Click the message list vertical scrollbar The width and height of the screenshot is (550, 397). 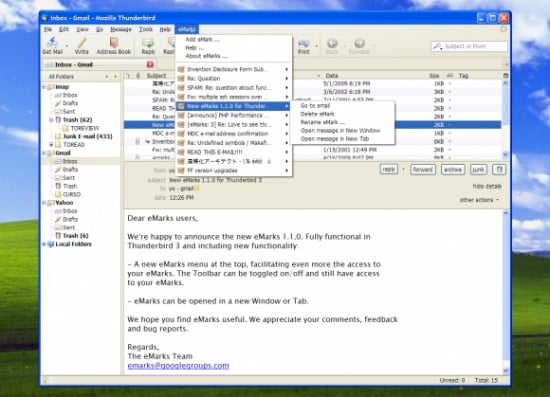tap(505, 119)
